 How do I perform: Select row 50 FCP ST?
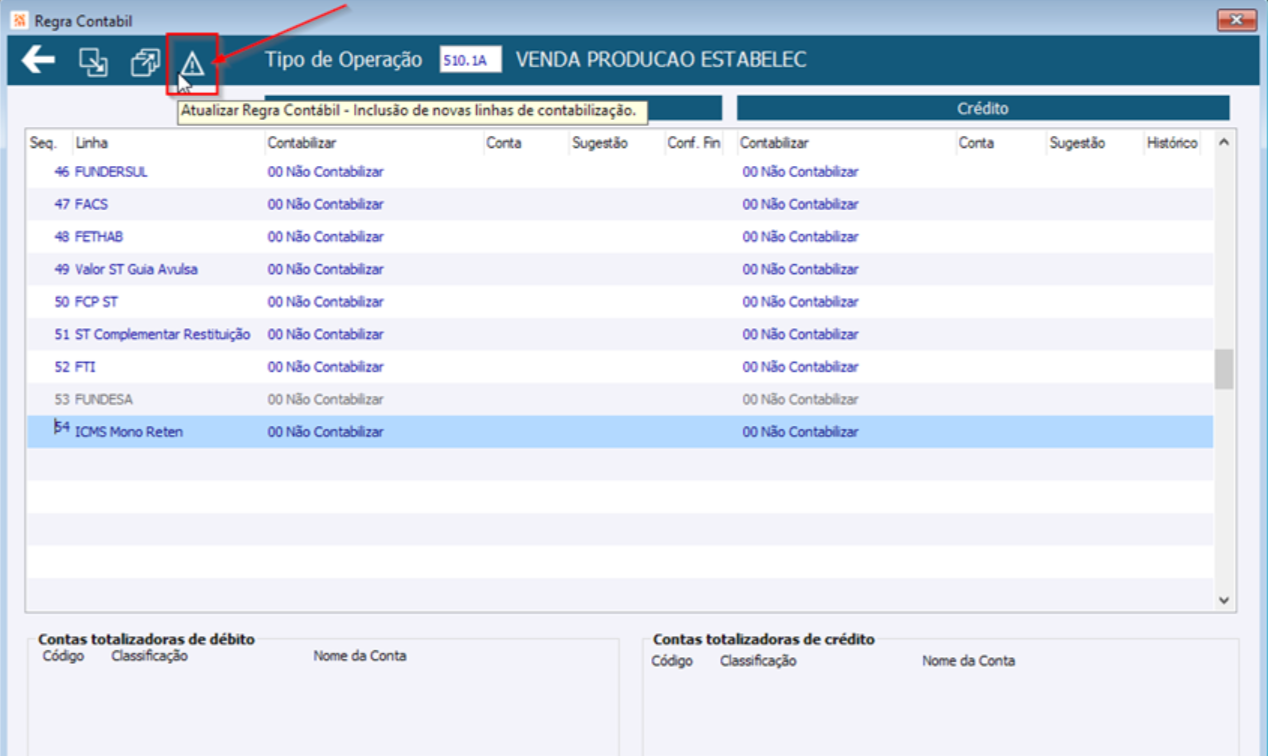[619, 302]
